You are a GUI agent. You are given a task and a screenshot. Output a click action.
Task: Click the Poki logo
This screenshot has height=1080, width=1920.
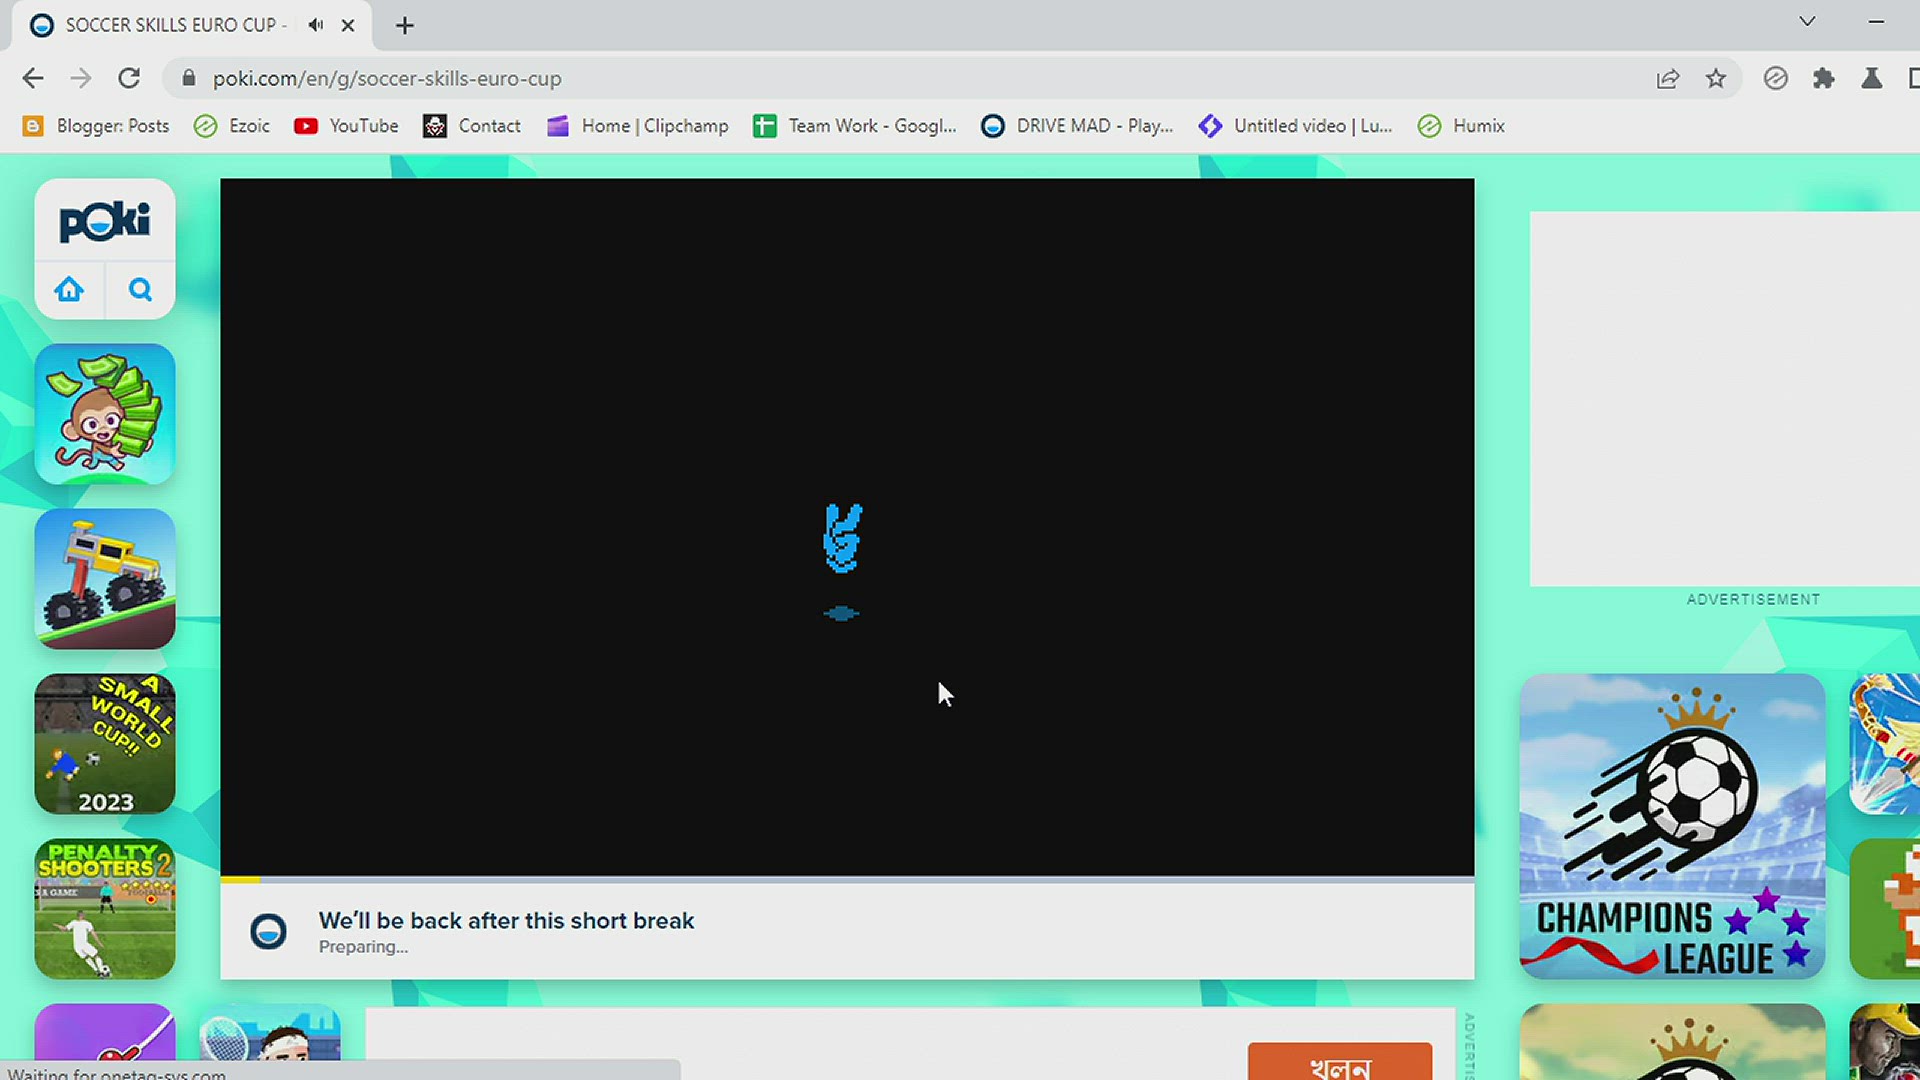pyautogui.click(x=105, y=221)
